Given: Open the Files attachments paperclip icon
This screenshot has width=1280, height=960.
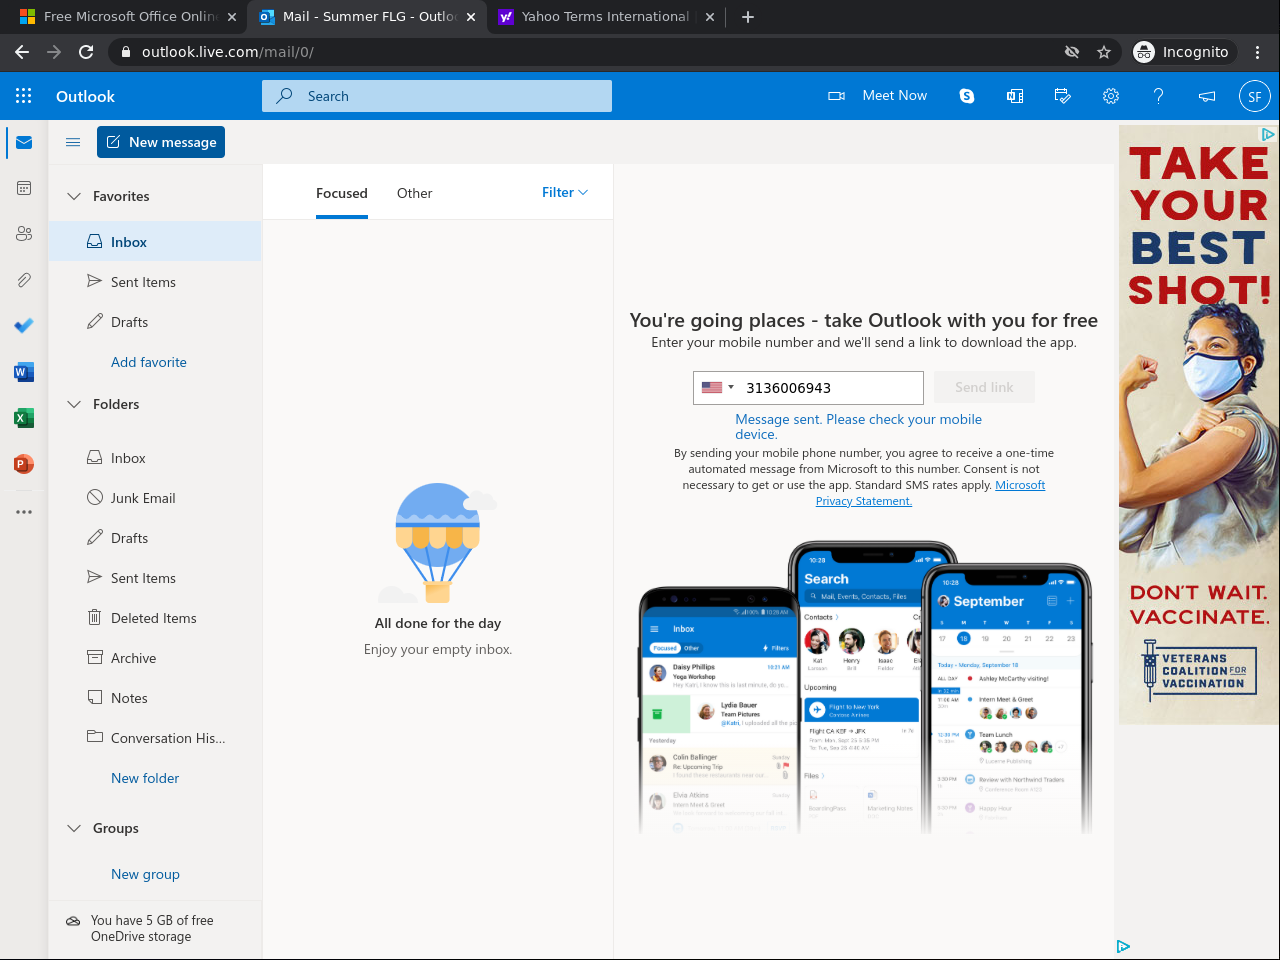Looking at the screenshot, I should click(x=24, y=280).
